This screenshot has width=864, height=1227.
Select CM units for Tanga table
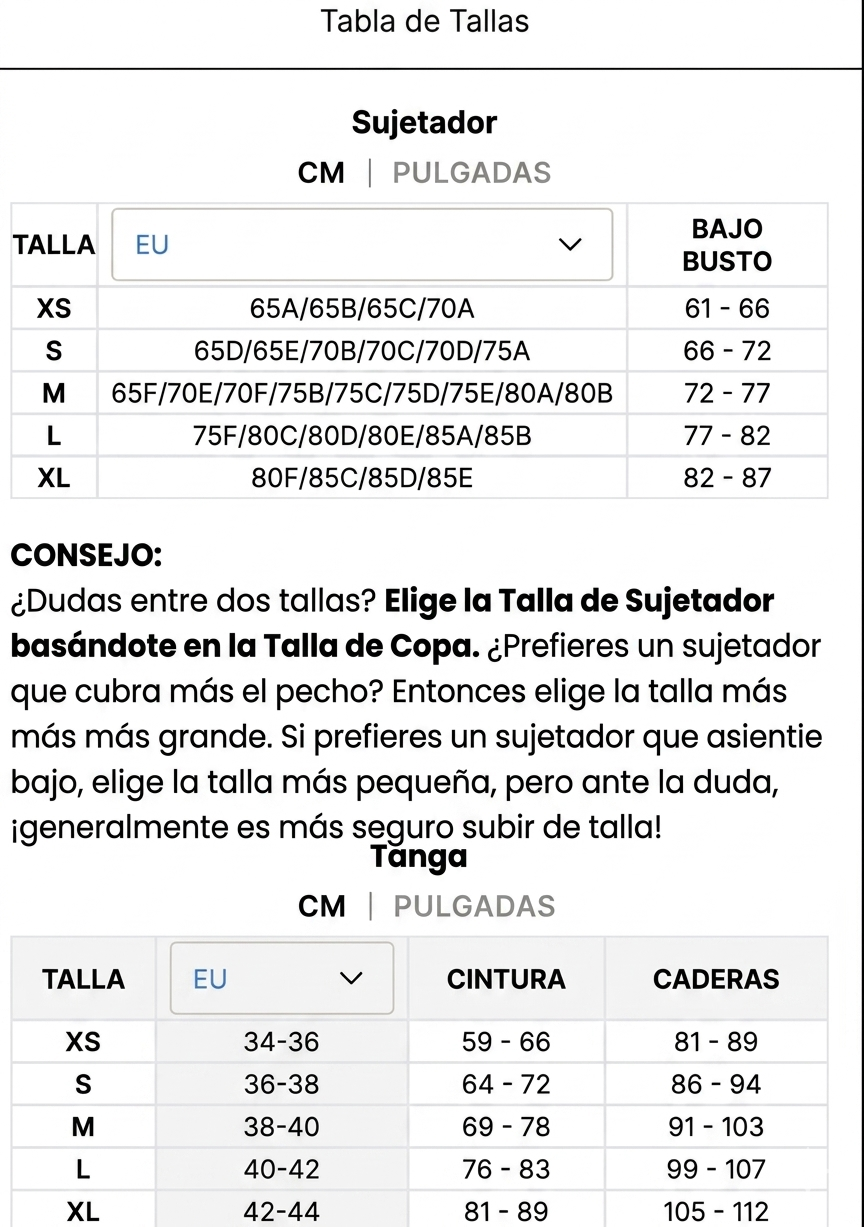[x=321, y=907]
